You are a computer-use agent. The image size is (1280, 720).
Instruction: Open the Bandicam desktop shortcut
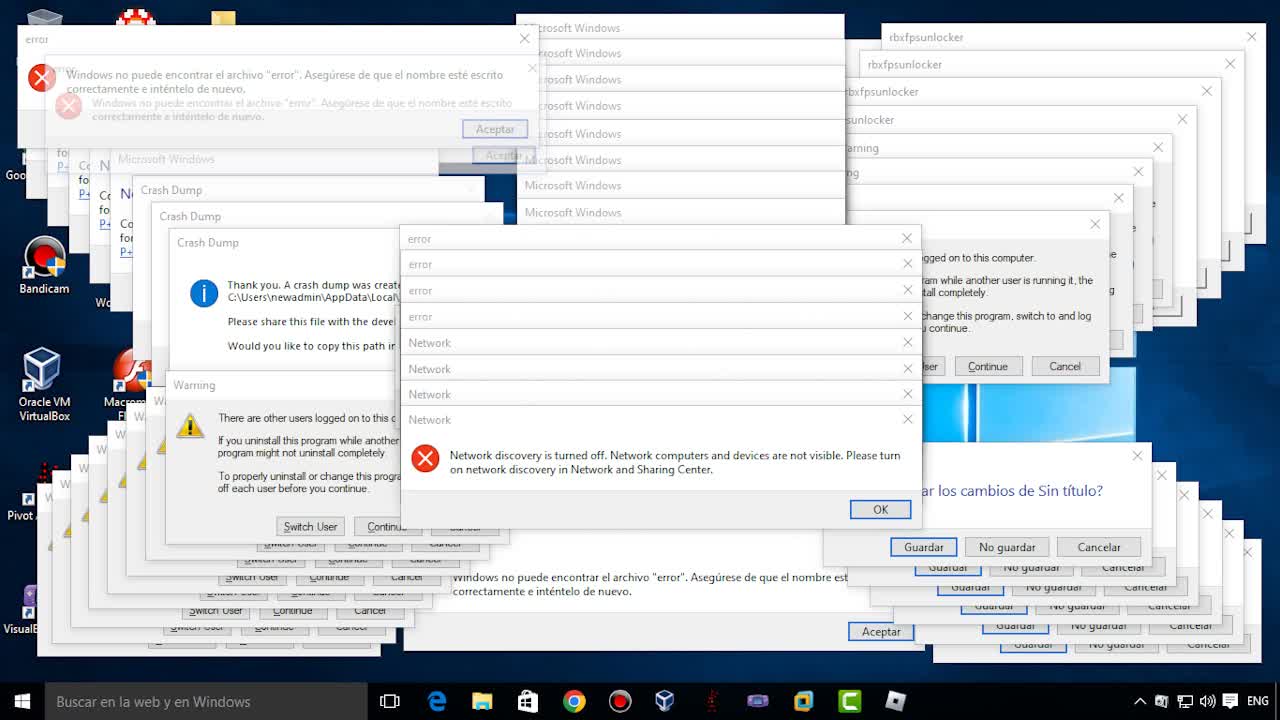pos(45,265)
